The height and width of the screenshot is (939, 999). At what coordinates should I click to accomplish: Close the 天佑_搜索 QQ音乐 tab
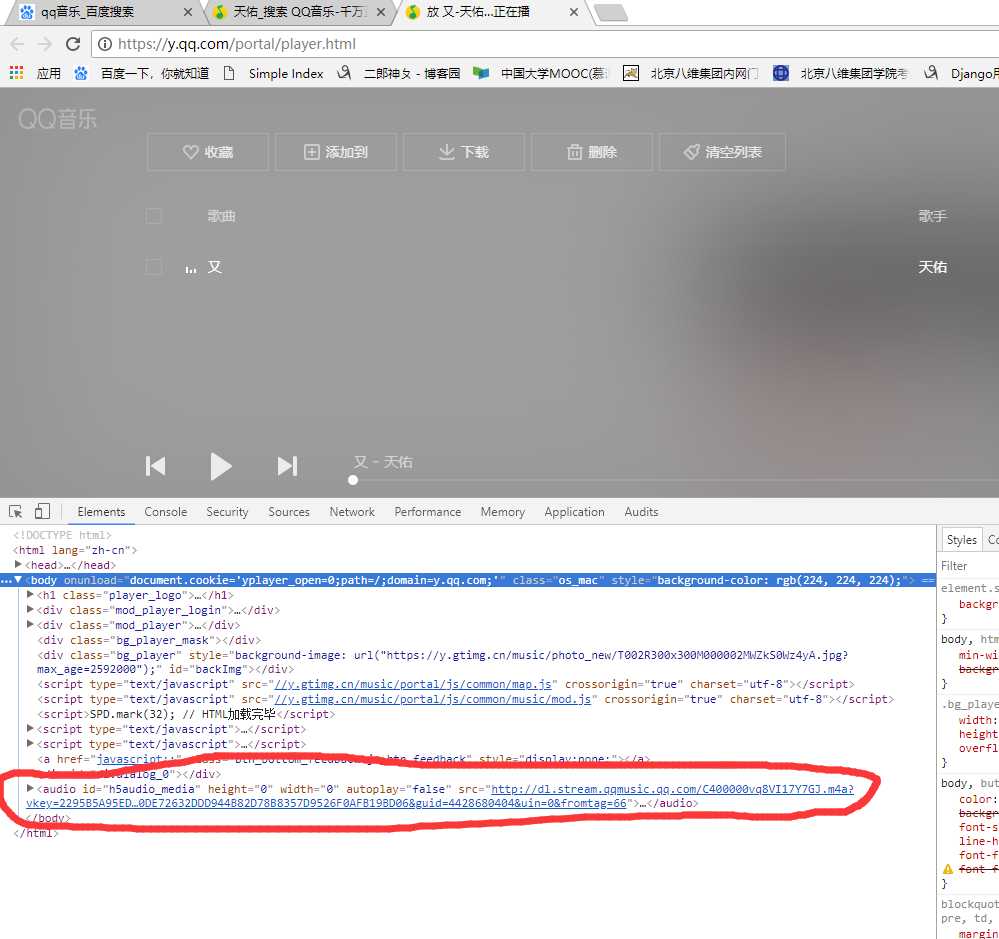tap(380, 12)
